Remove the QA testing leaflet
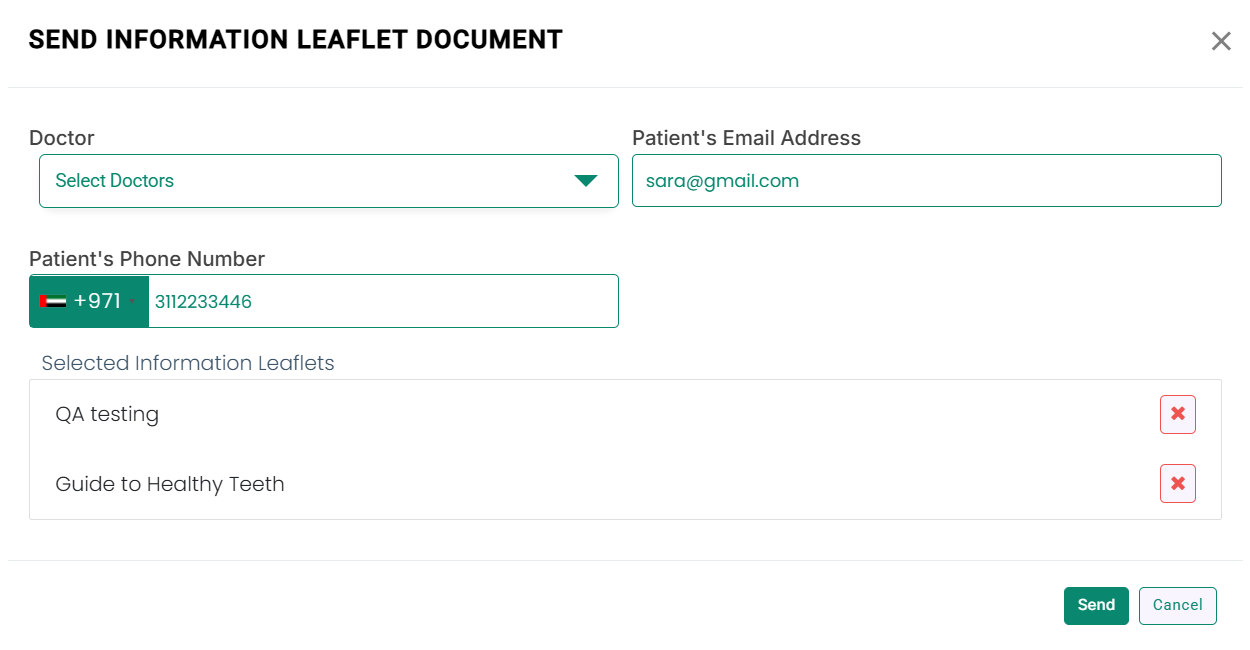The width and height of the screenshot is (1250, 650). [1177, 414]
